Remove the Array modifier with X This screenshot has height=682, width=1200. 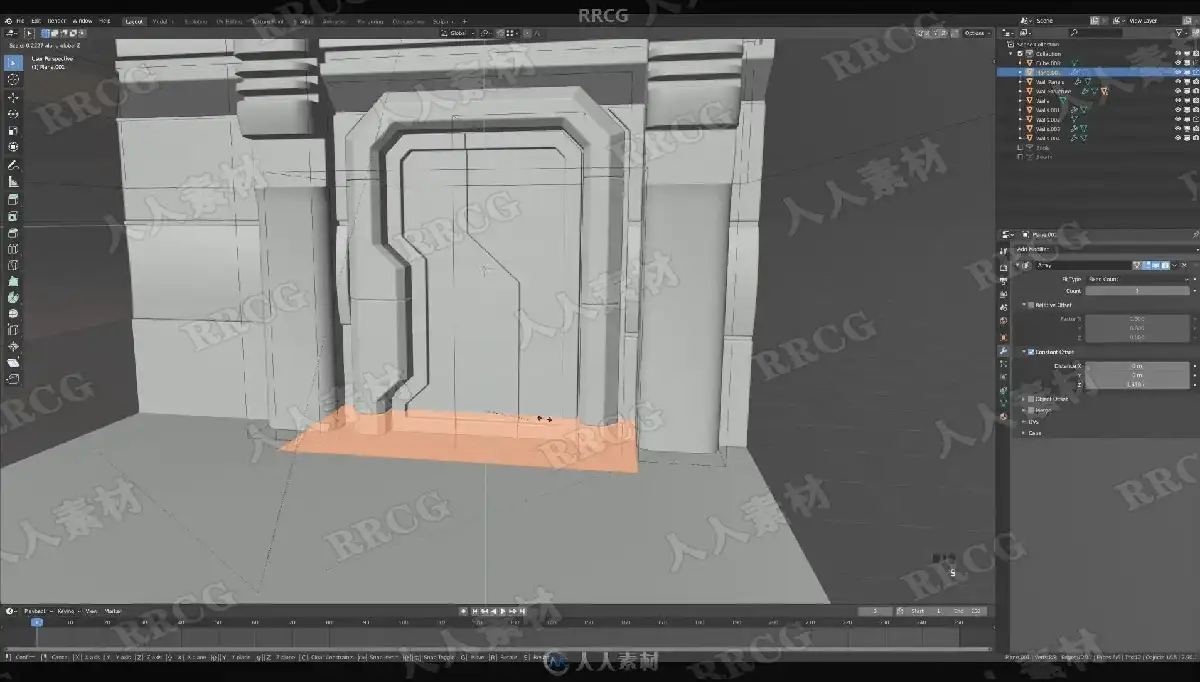1183,265
